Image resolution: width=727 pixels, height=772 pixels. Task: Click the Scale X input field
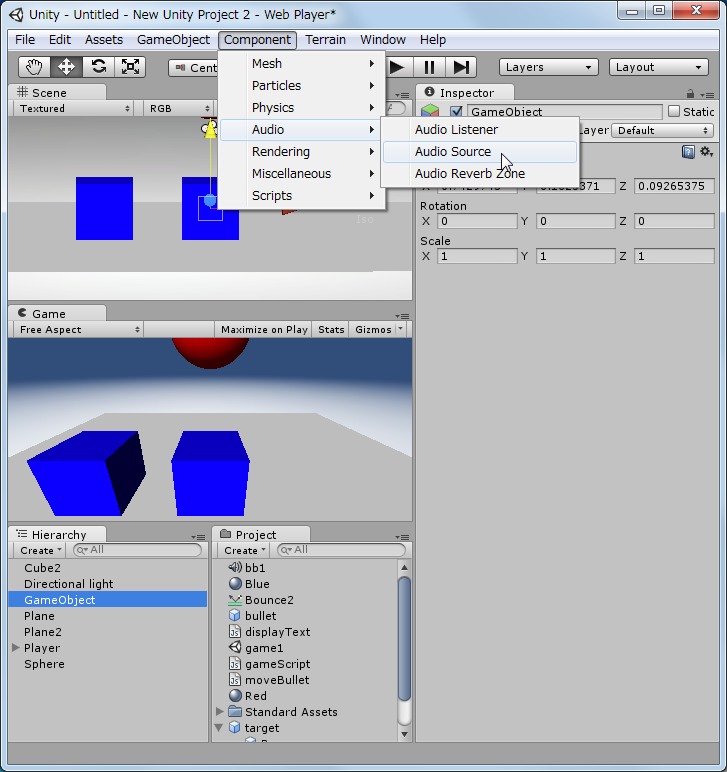[476, 257]
